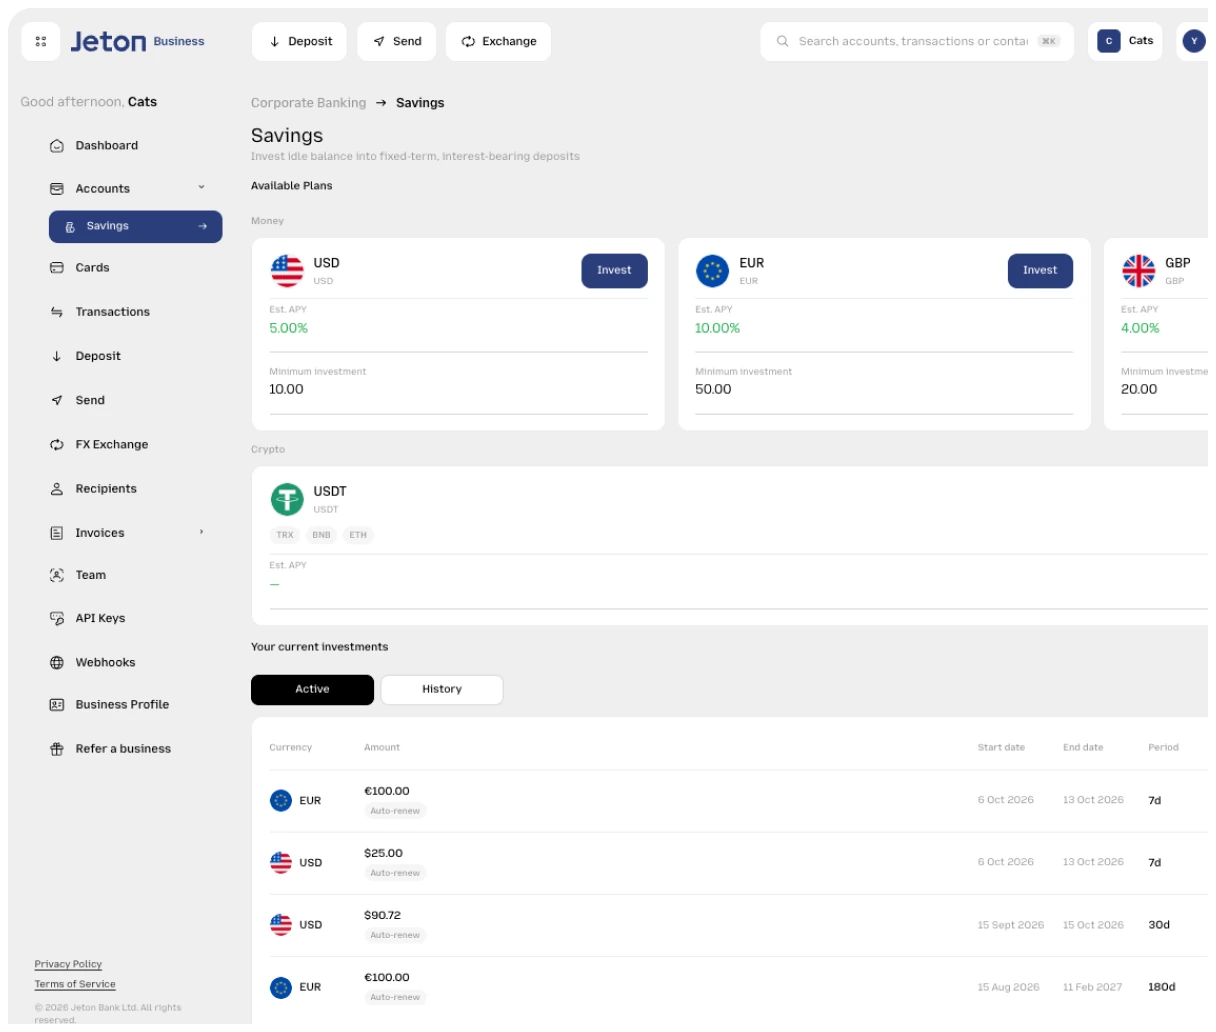Click the top bar Exchange button
Image resolution: width=1216 pixels, height=1032 pixels.
pyautogui.click(x=498, y=41)
